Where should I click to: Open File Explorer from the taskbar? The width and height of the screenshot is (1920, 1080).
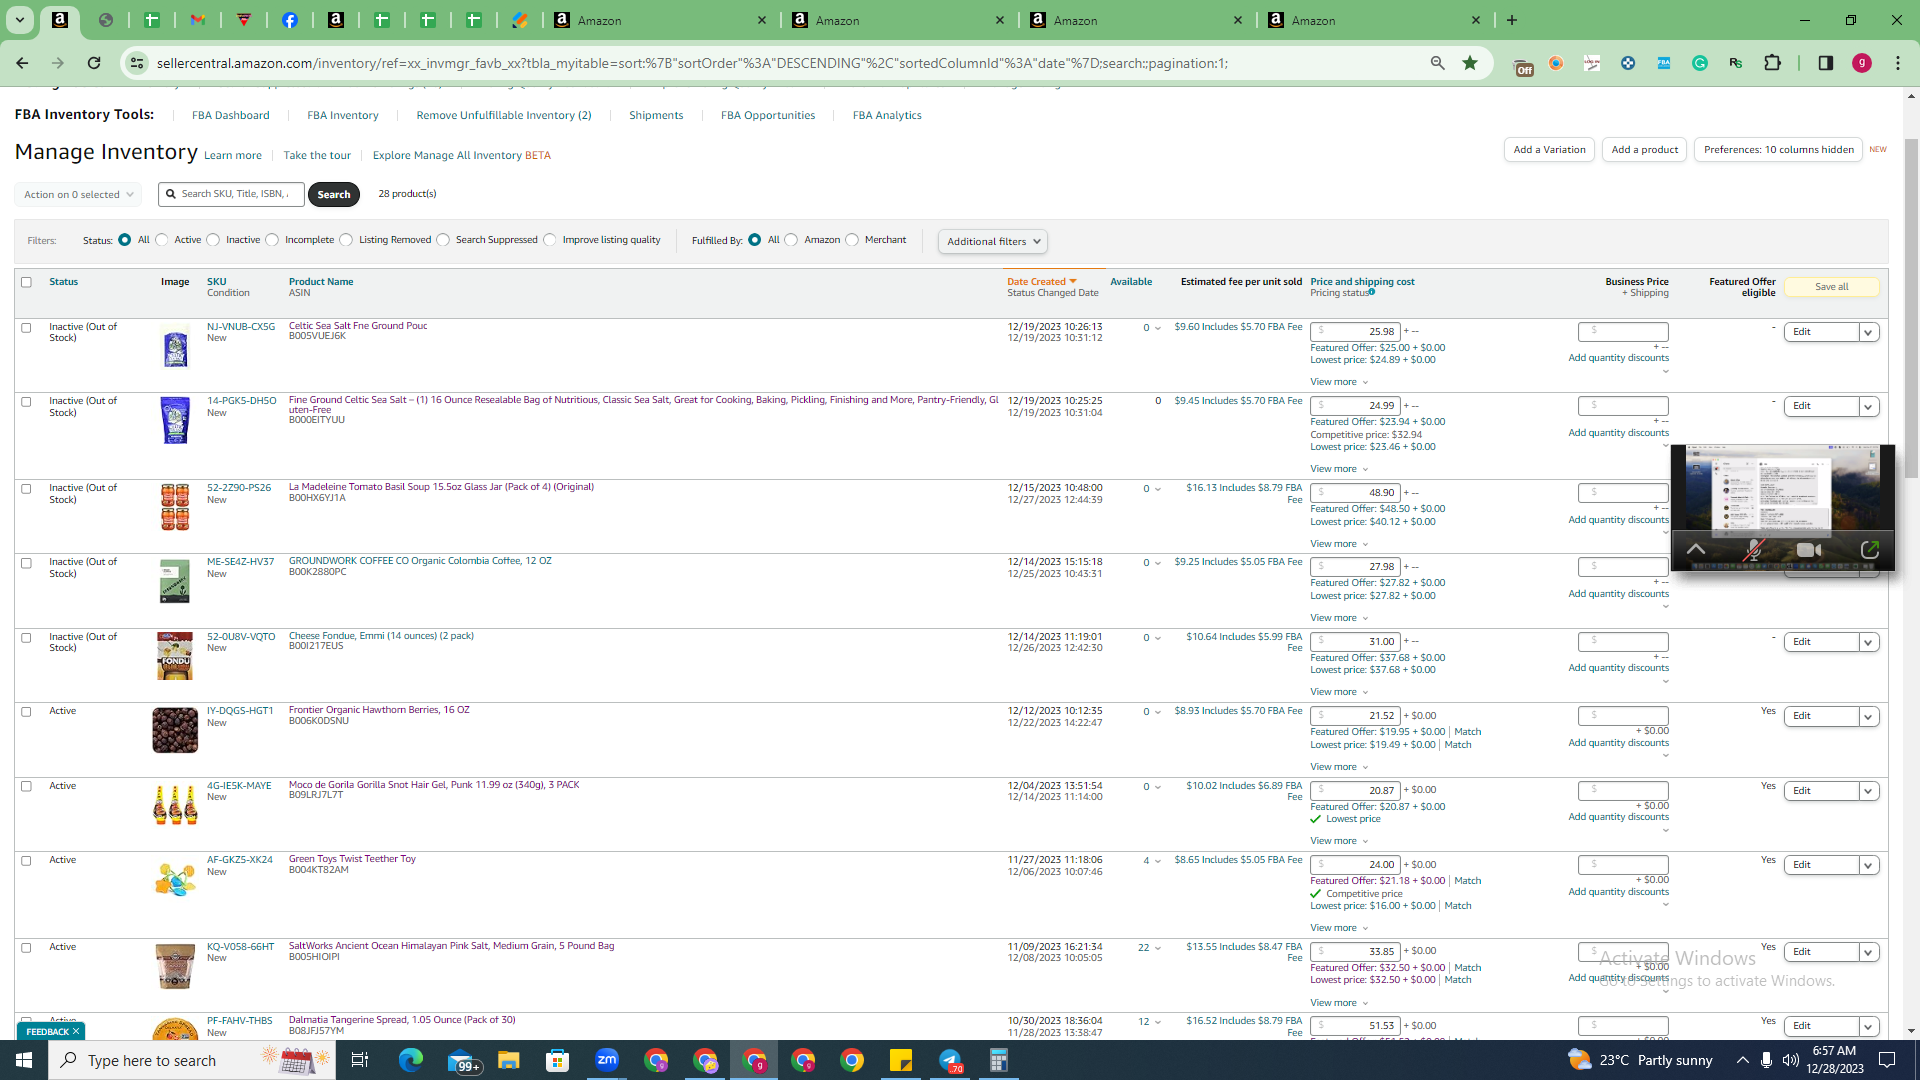click(509, 1060)
